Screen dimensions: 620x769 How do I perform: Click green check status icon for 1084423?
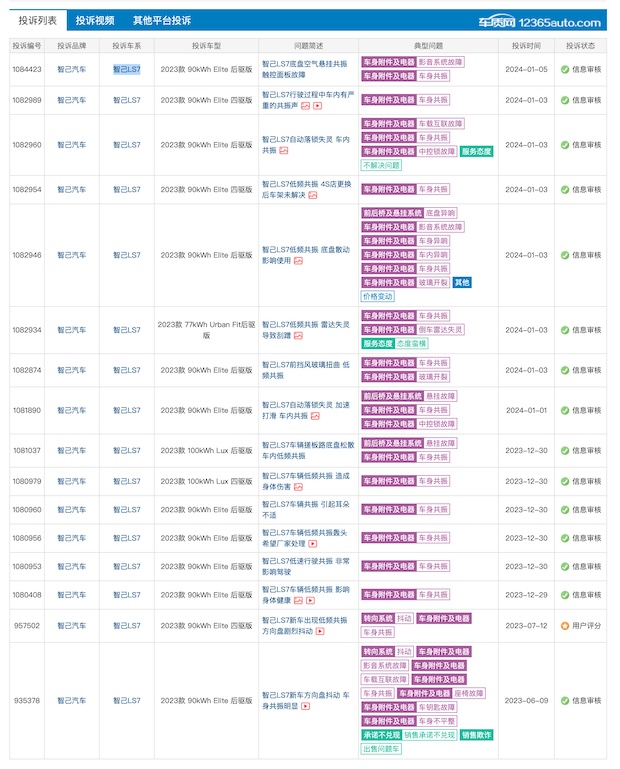(x=565, y=70)
